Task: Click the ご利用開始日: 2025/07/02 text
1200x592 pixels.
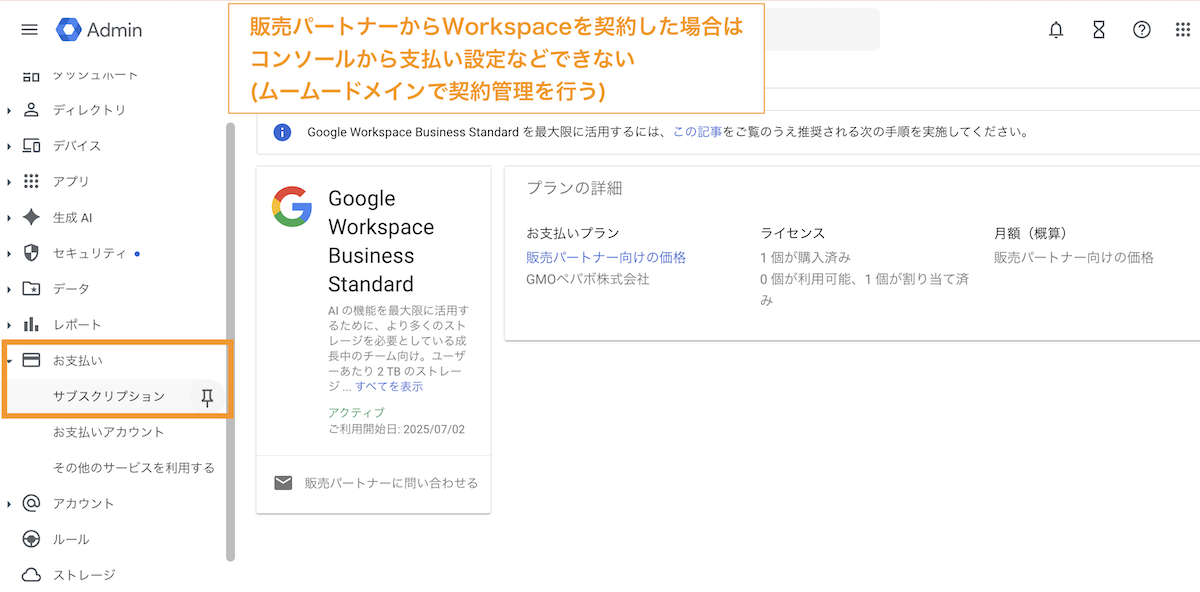Action: 397,429
